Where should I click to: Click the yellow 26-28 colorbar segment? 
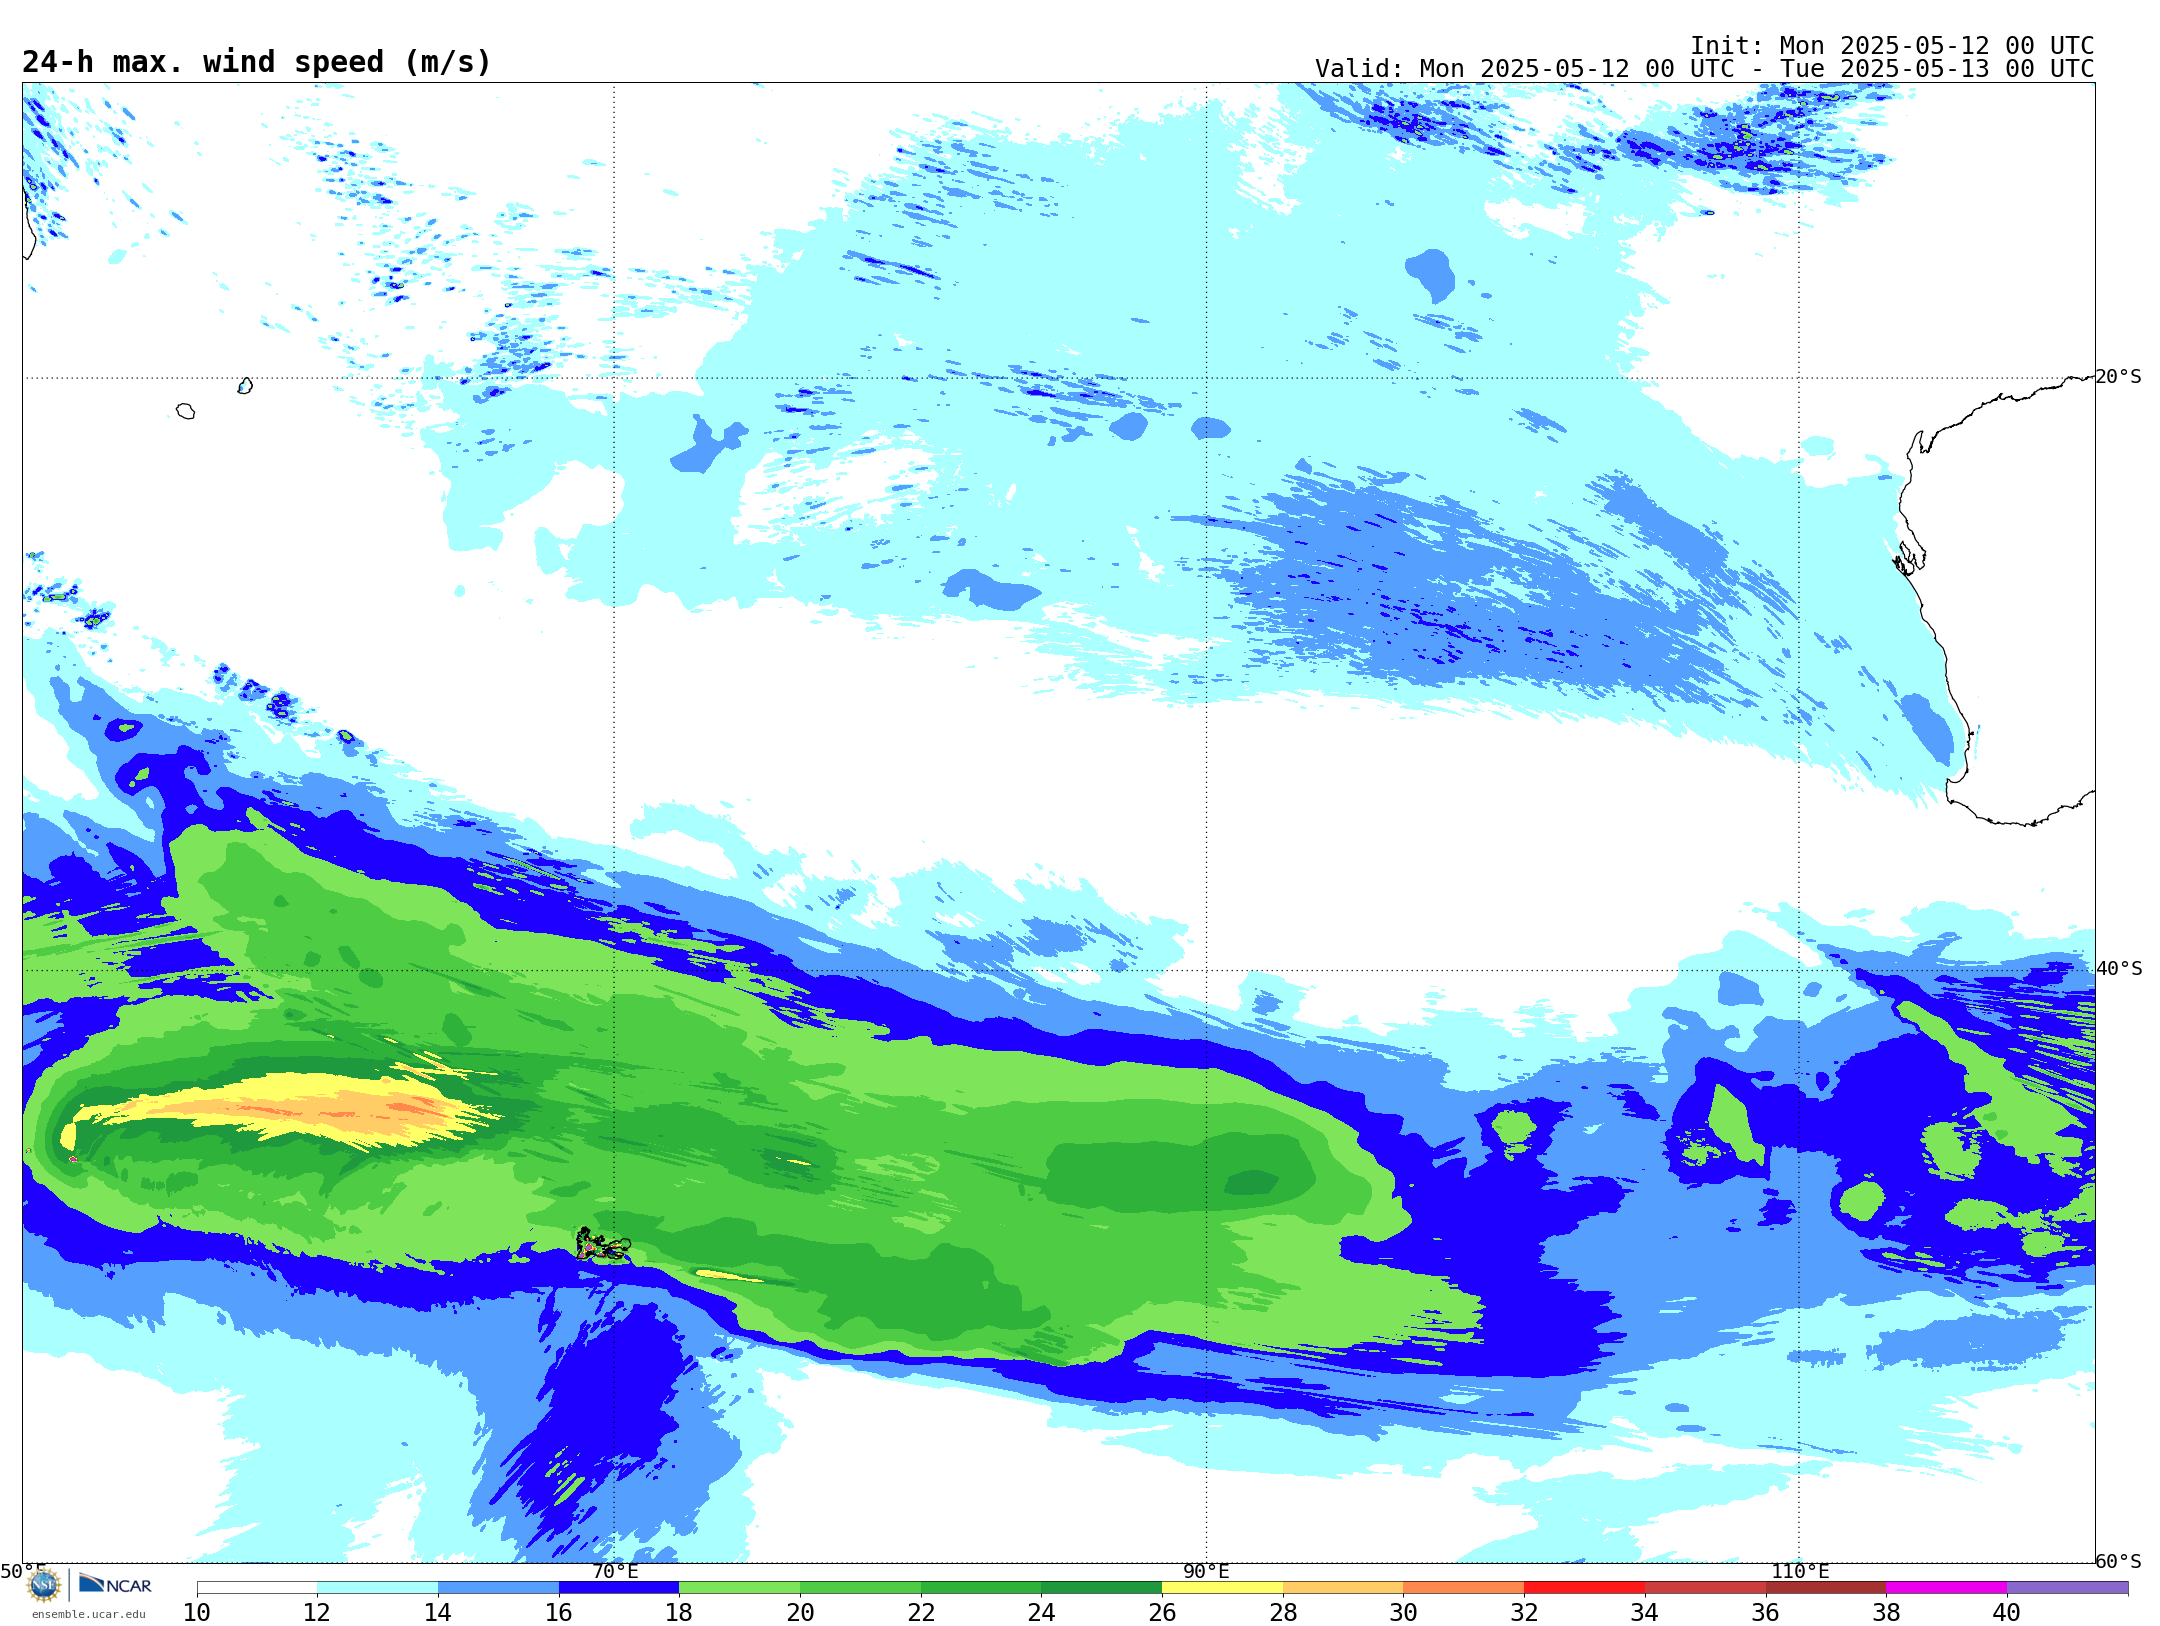click(1222, 1588)
